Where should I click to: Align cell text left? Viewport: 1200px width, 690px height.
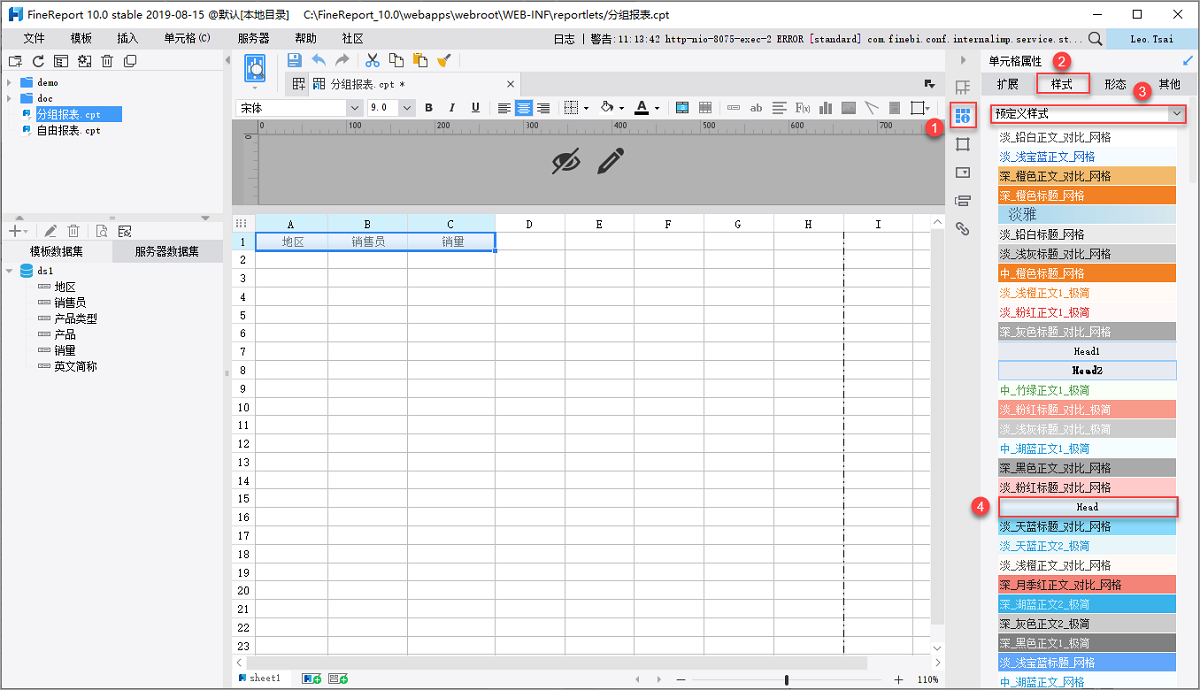[504, 107]
